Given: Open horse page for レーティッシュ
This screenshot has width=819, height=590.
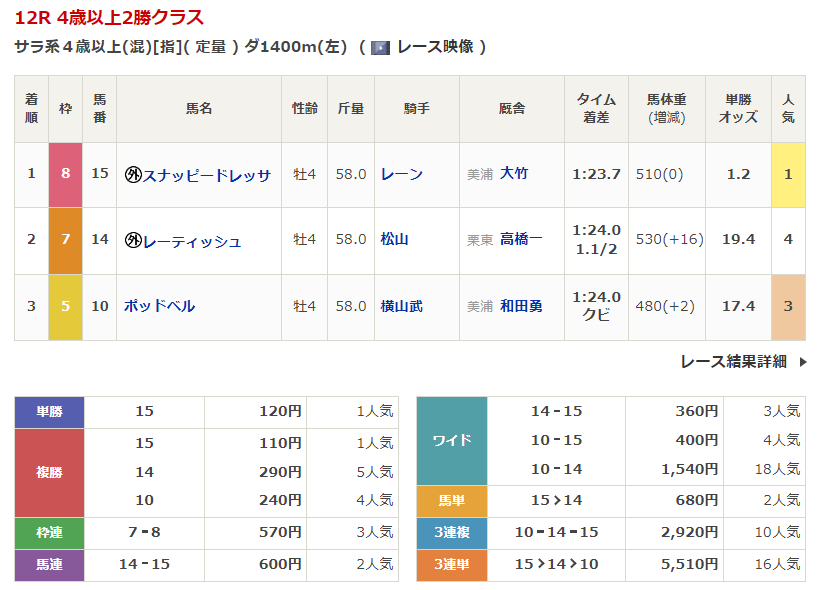Looking at the screenshot, I should [x=192, y=241].
